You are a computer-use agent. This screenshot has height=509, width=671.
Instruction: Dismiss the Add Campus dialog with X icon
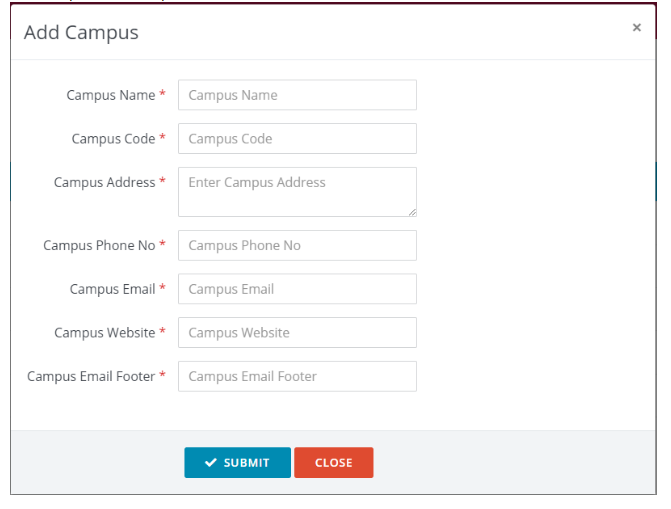[x=636, y=28]
